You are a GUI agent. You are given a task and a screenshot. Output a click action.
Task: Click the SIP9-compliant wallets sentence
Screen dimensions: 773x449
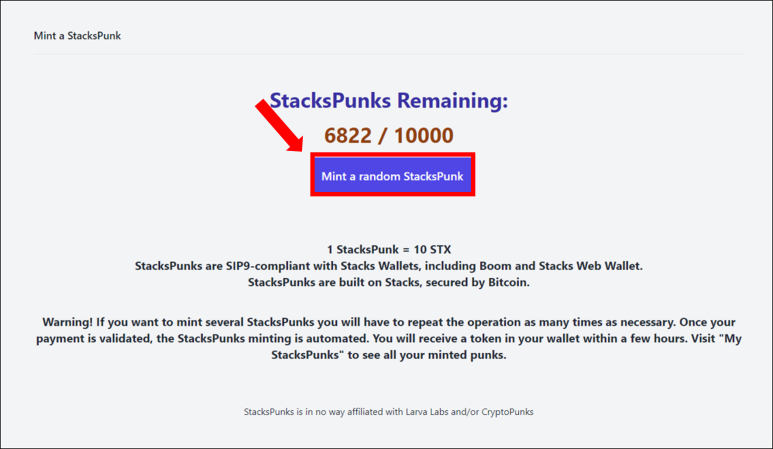(x=389, y=266)
